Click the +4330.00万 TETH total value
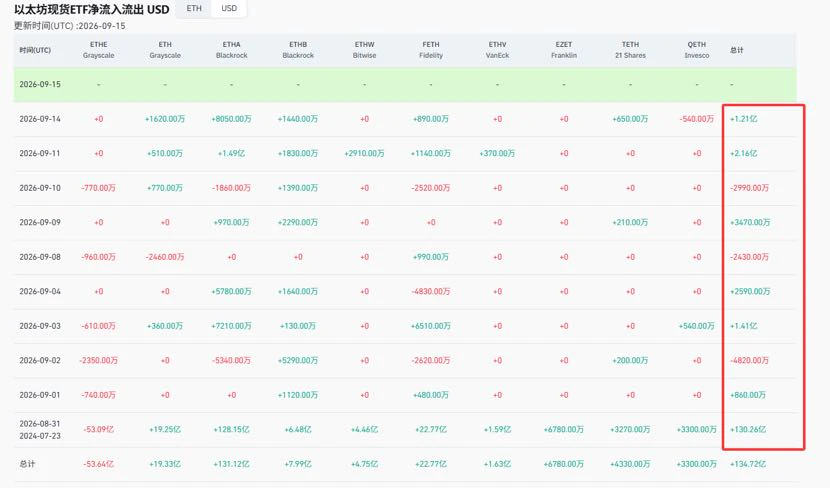Screen dimensions: 830x488 coord(630,464)
